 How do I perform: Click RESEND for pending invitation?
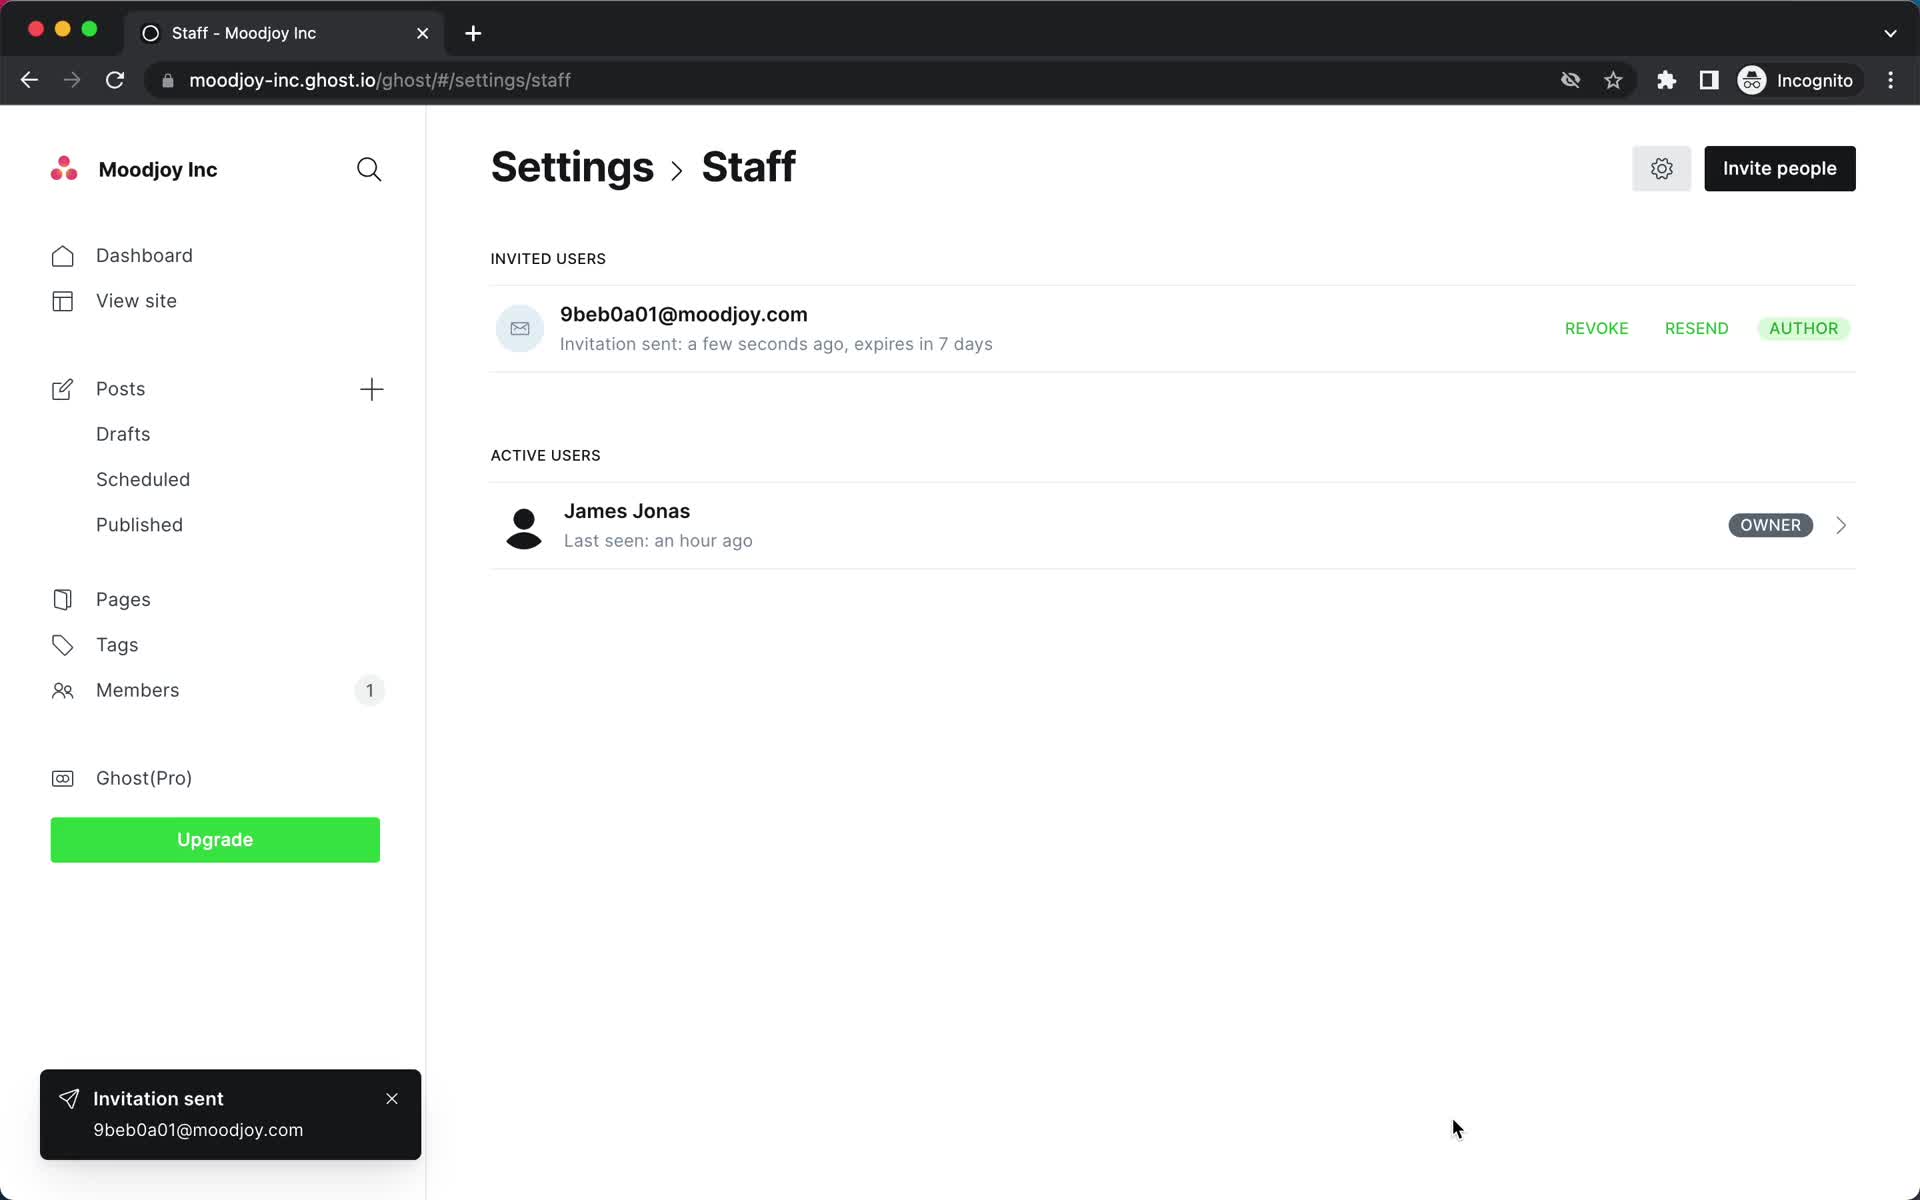pos(1696,328)
